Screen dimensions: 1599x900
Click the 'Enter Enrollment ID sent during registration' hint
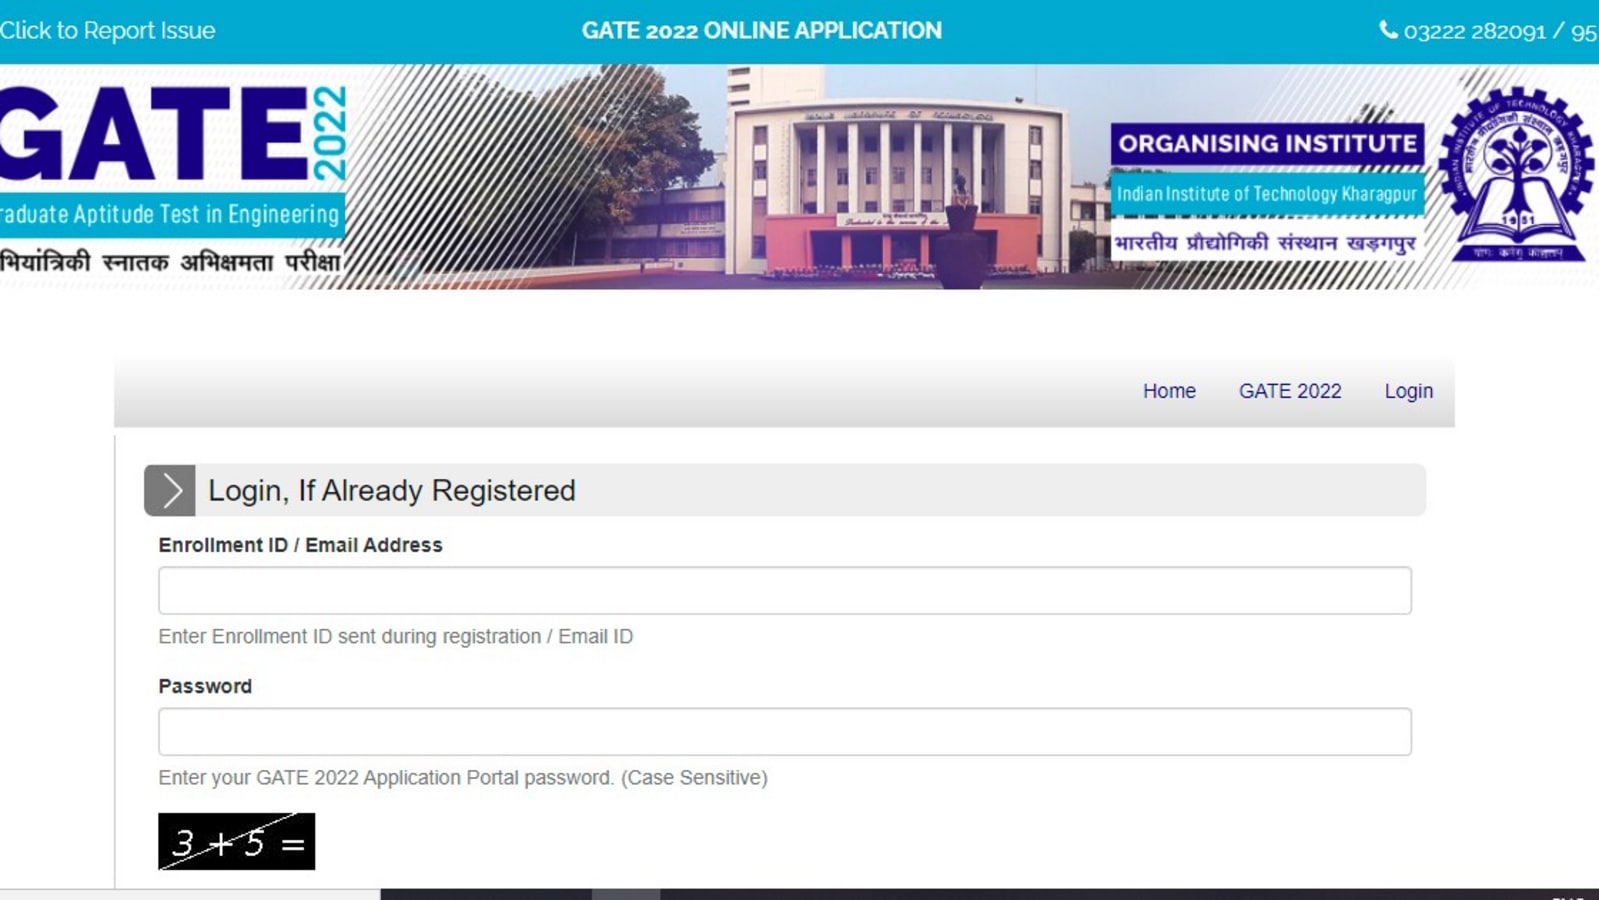tap(395, 636)
